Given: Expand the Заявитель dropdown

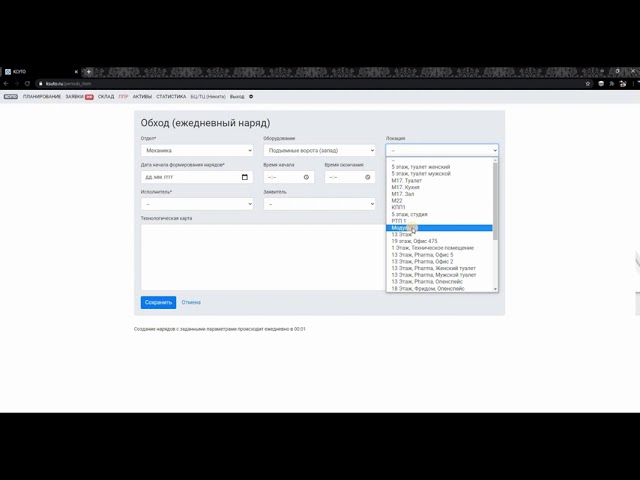Looking at the screenshot, I should click(x=319, y=203).
